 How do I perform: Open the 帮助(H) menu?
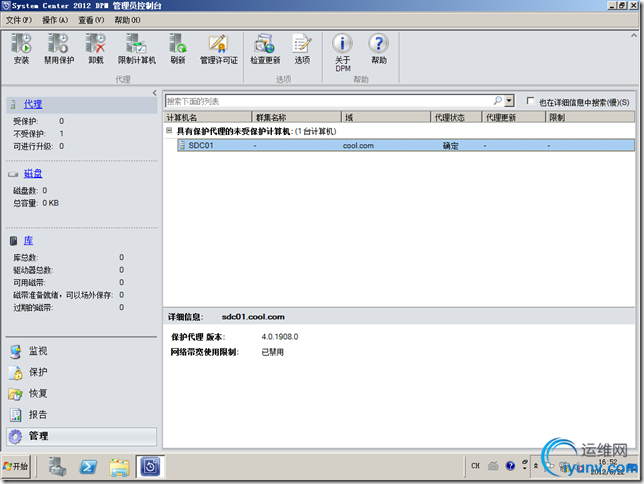(127, 20)
